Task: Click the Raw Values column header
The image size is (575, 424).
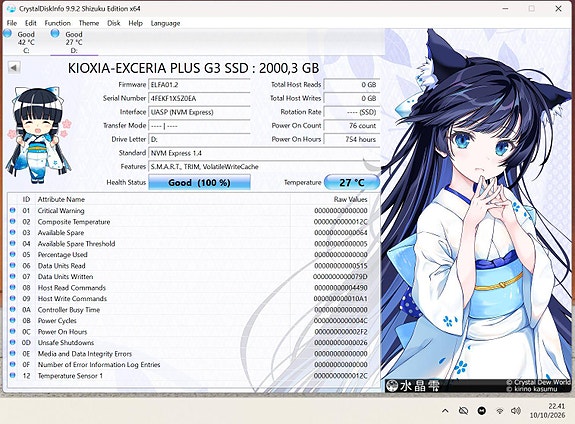Action: 350,200
